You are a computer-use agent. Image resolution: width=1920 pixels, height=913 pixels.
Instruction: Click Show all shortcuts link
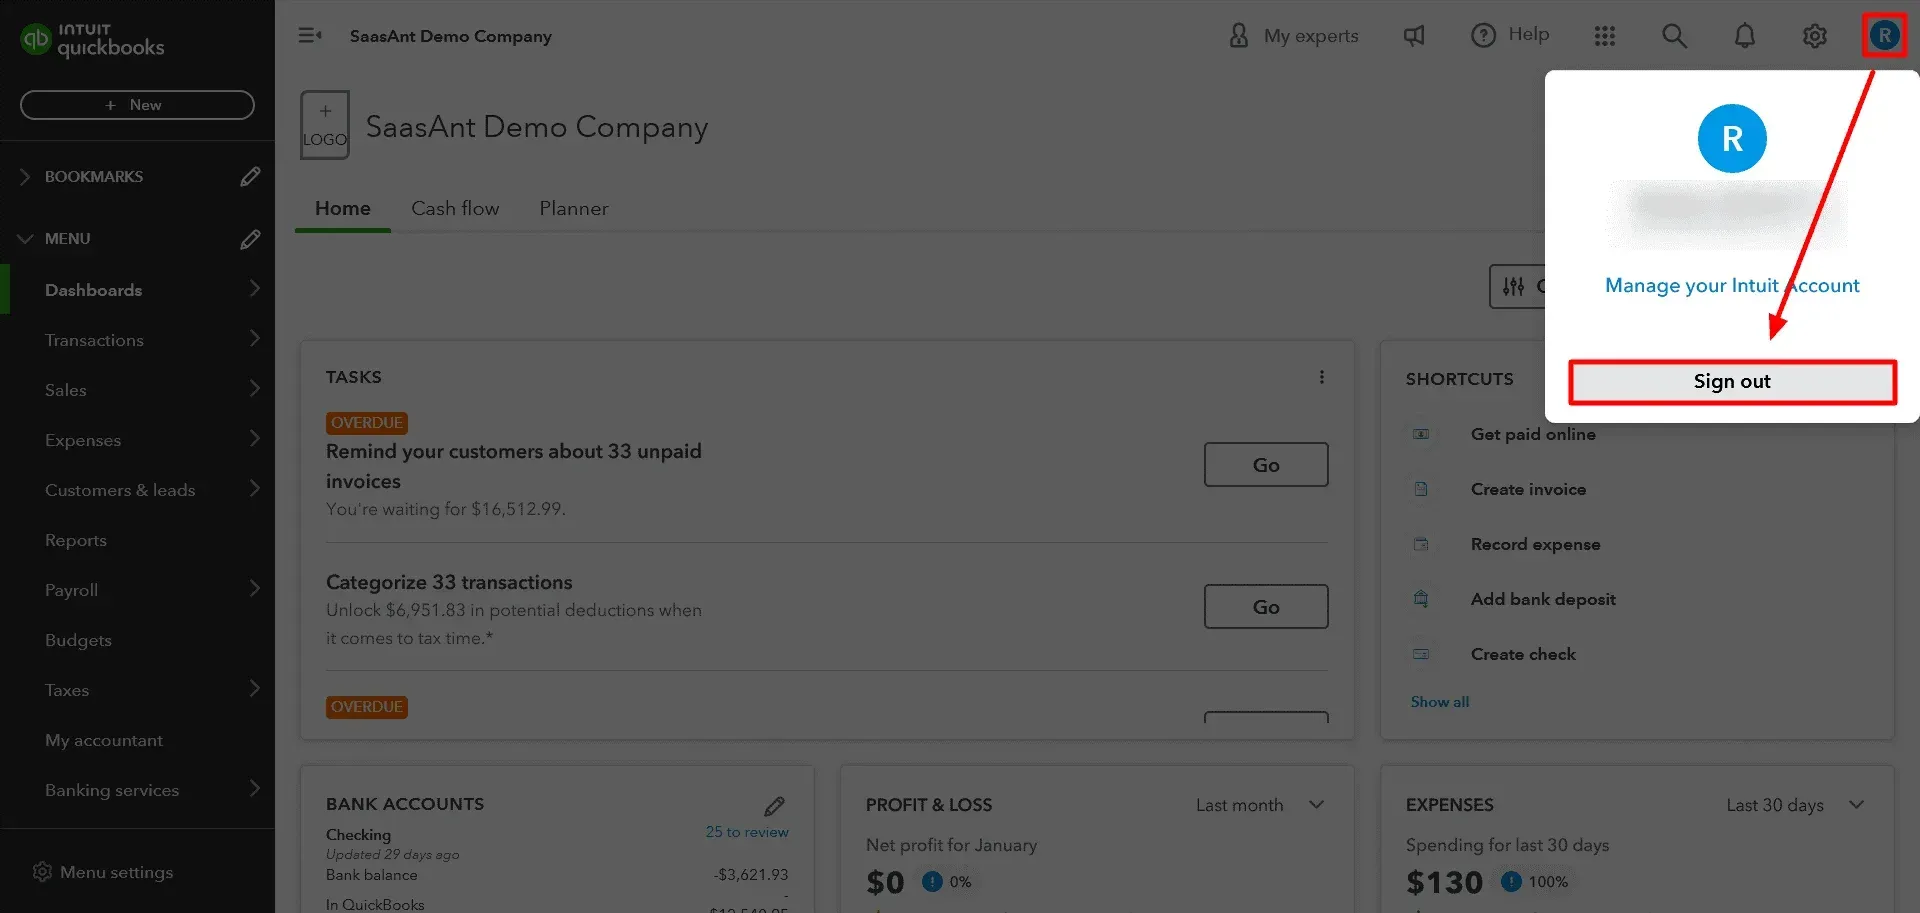coord(1440,702)
